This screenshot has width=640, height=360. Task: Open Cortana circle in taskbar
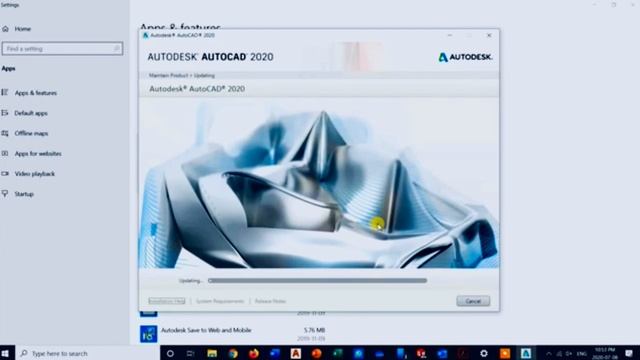click(x=170, y=353)
